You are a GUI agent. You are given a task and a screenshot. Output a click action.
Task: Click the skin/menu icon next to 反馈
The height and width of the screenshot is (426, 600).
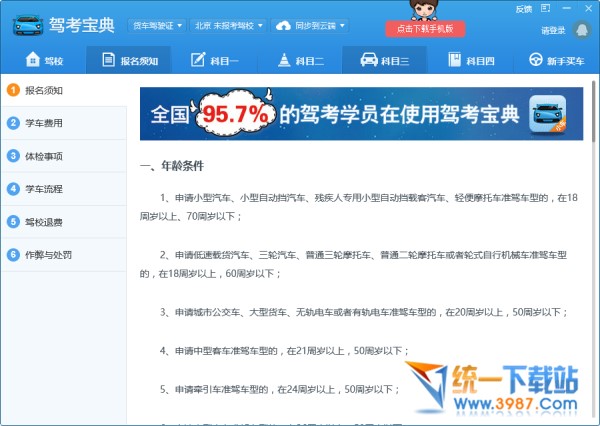pyautogui.click(x=546, y=8)
